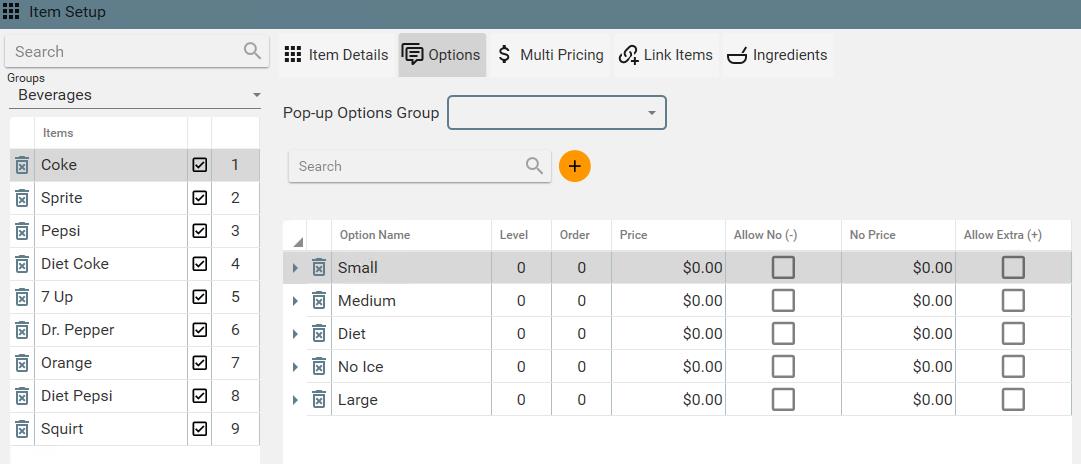The height and width of the screenshot is (464, 1081).
Task: Uncheck the Squirt item checkbox
Action: 200,430
